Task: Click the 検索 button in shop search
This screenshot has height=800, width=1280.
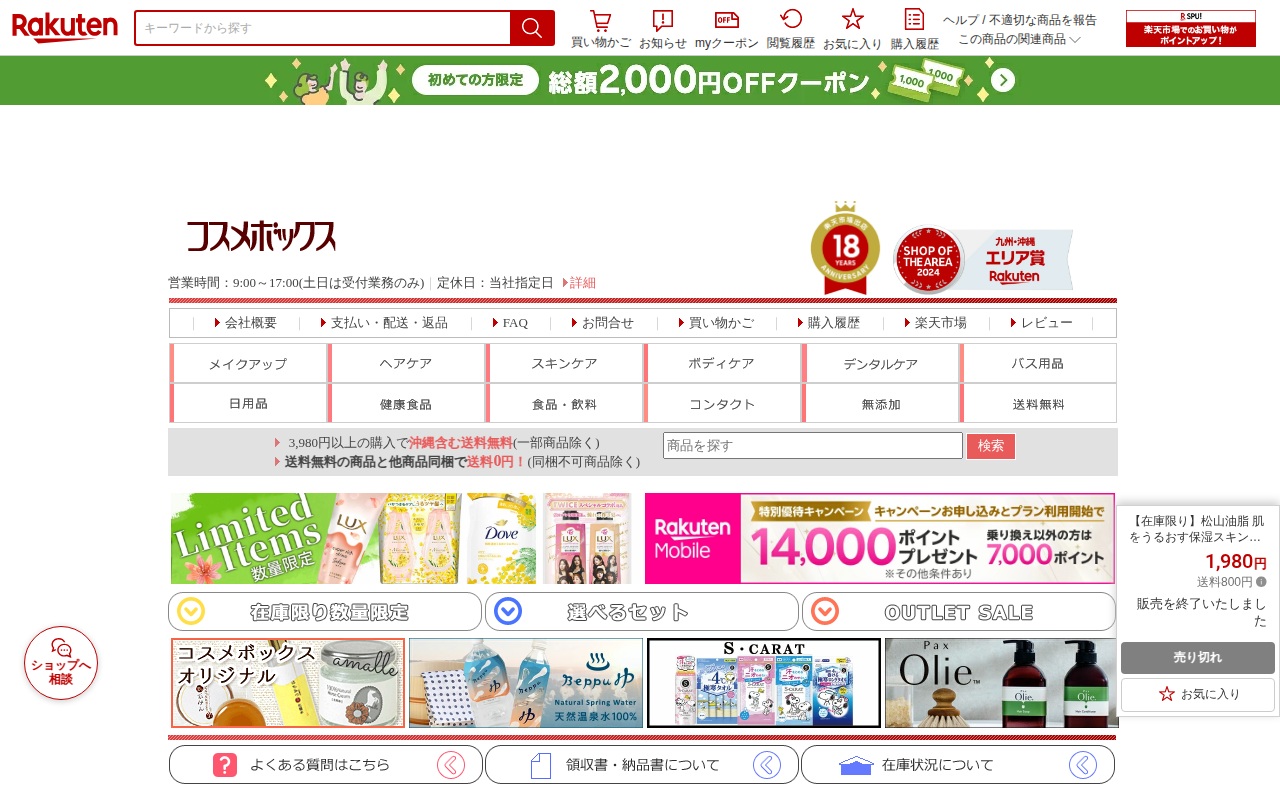Action: 991,446
